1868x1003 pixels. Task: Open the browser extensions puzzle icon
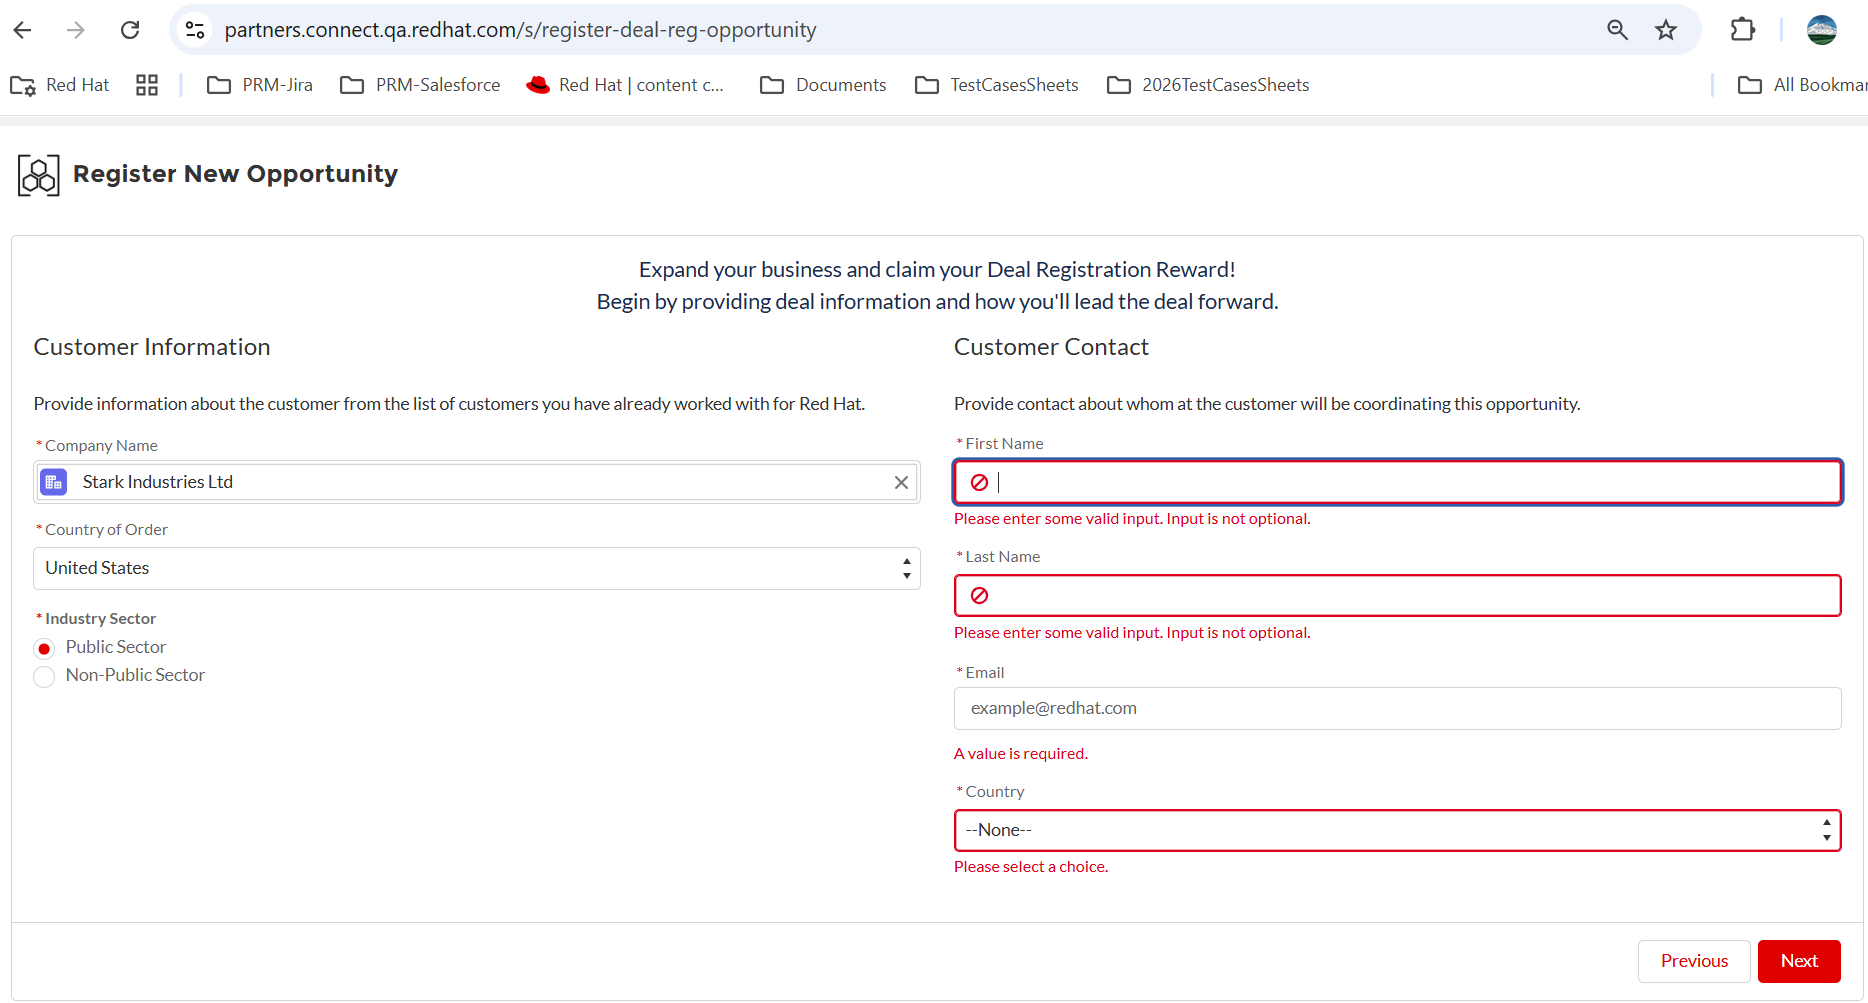pos(1742,30)
